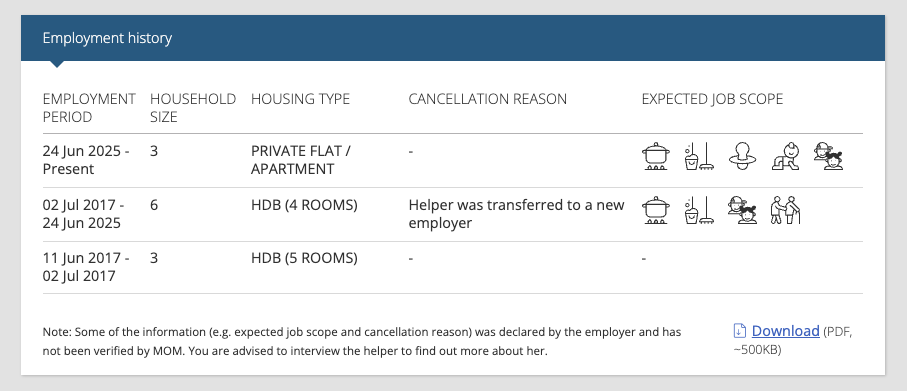Image resolution: width=907 pixels, height=391 pixels.
Task: Click the elderly care icon
Action: pyautogui.click(x=786, y=211)
